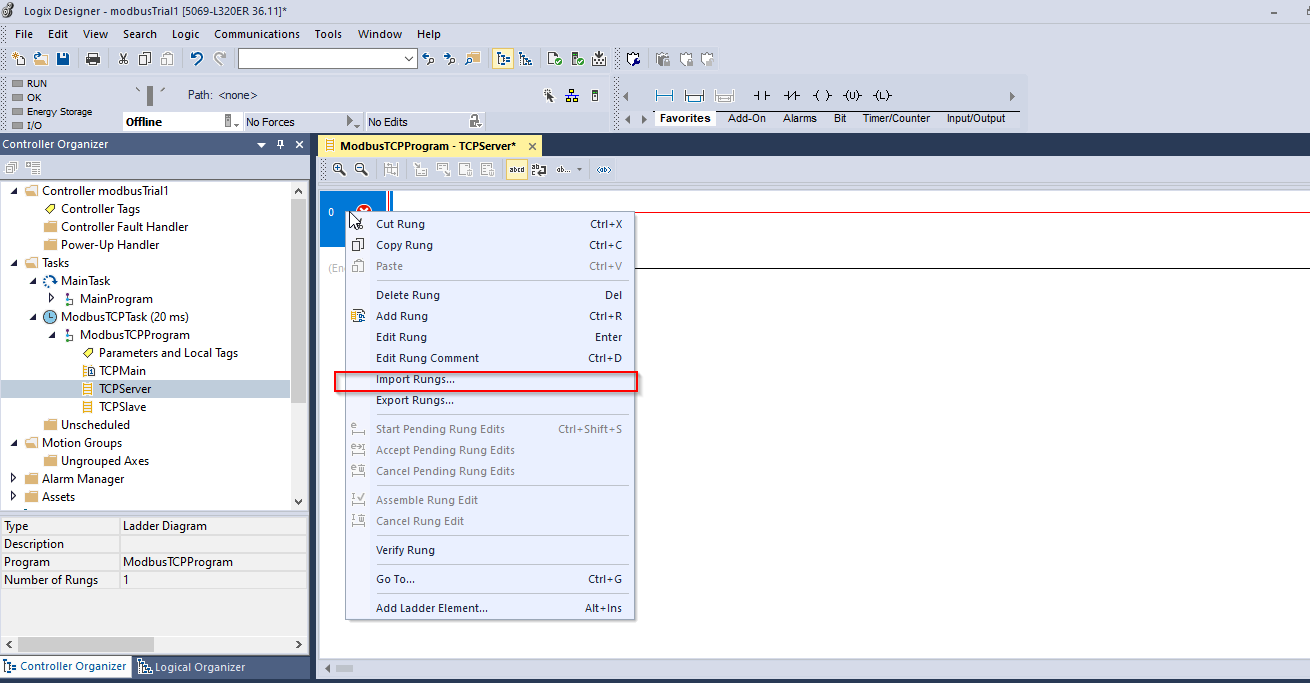
Task: Switch to the Logical Organizer view
Action: (200, 666)
